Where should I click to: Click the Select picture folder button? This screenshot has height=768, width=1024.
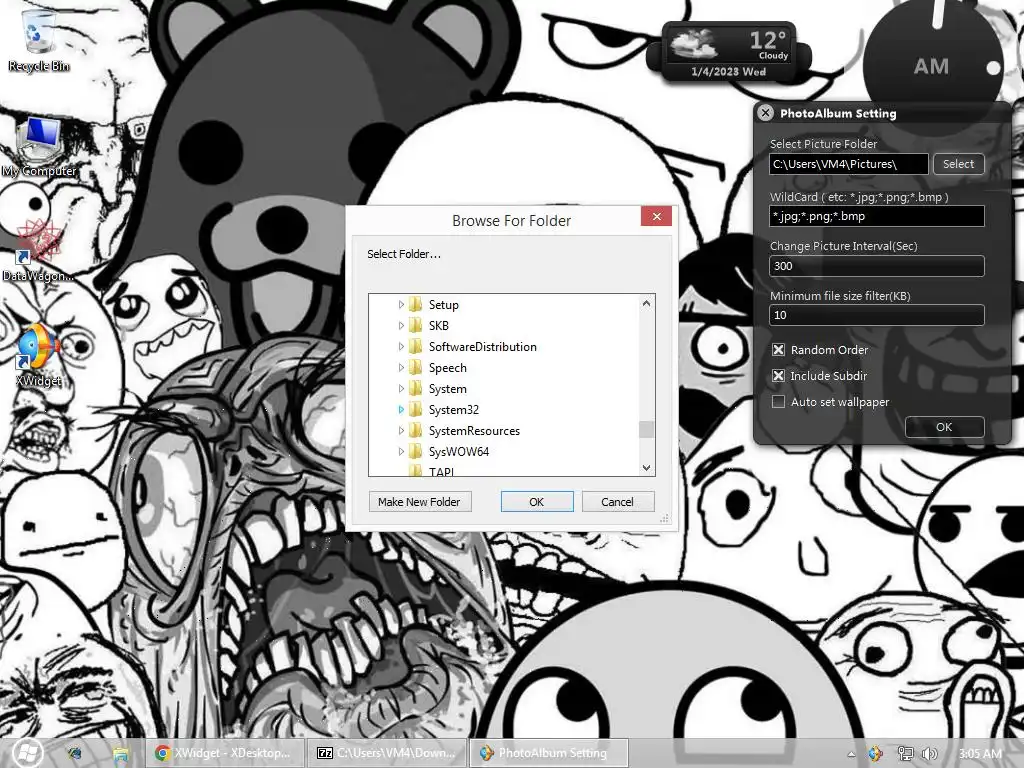[958, 164]
